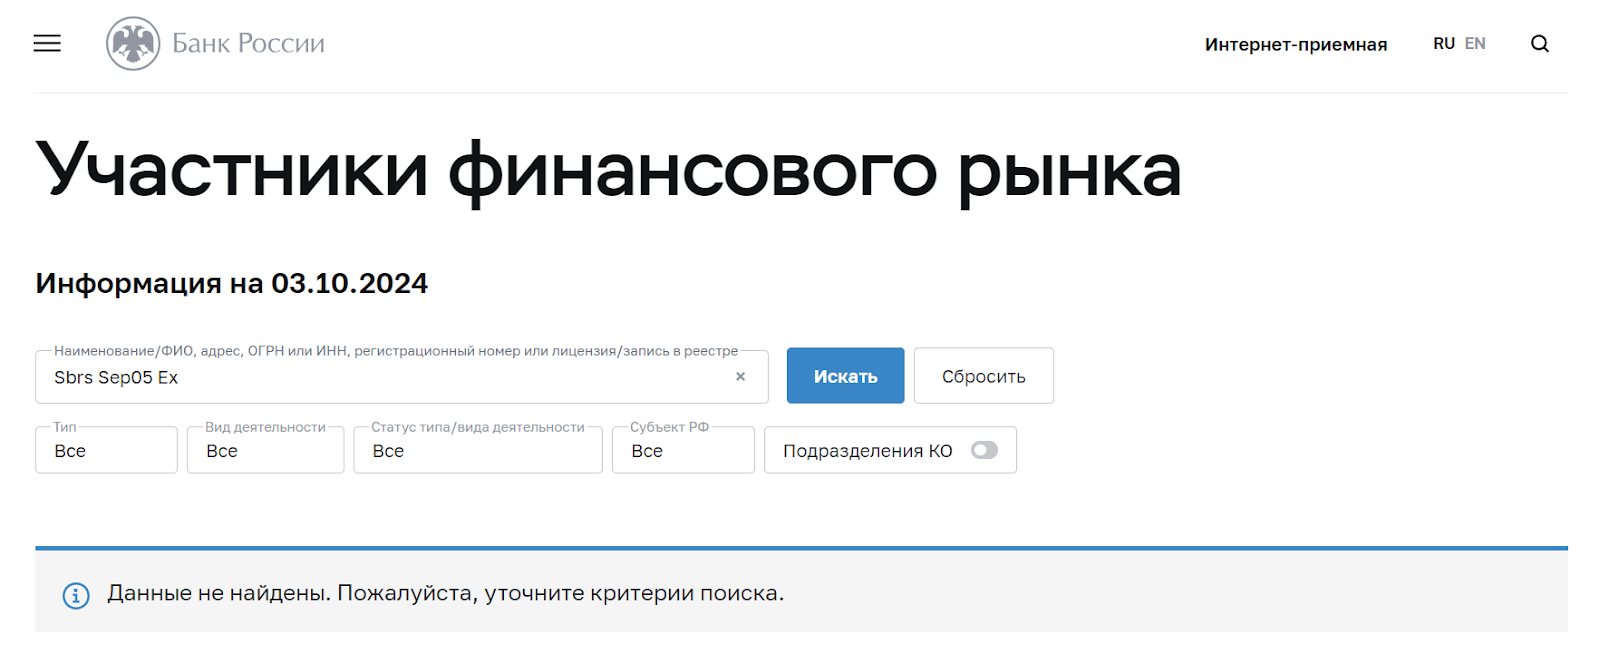Open the Субъект РФ dropdown
The image size is (1600, 654).
click(x=683, y=450)
